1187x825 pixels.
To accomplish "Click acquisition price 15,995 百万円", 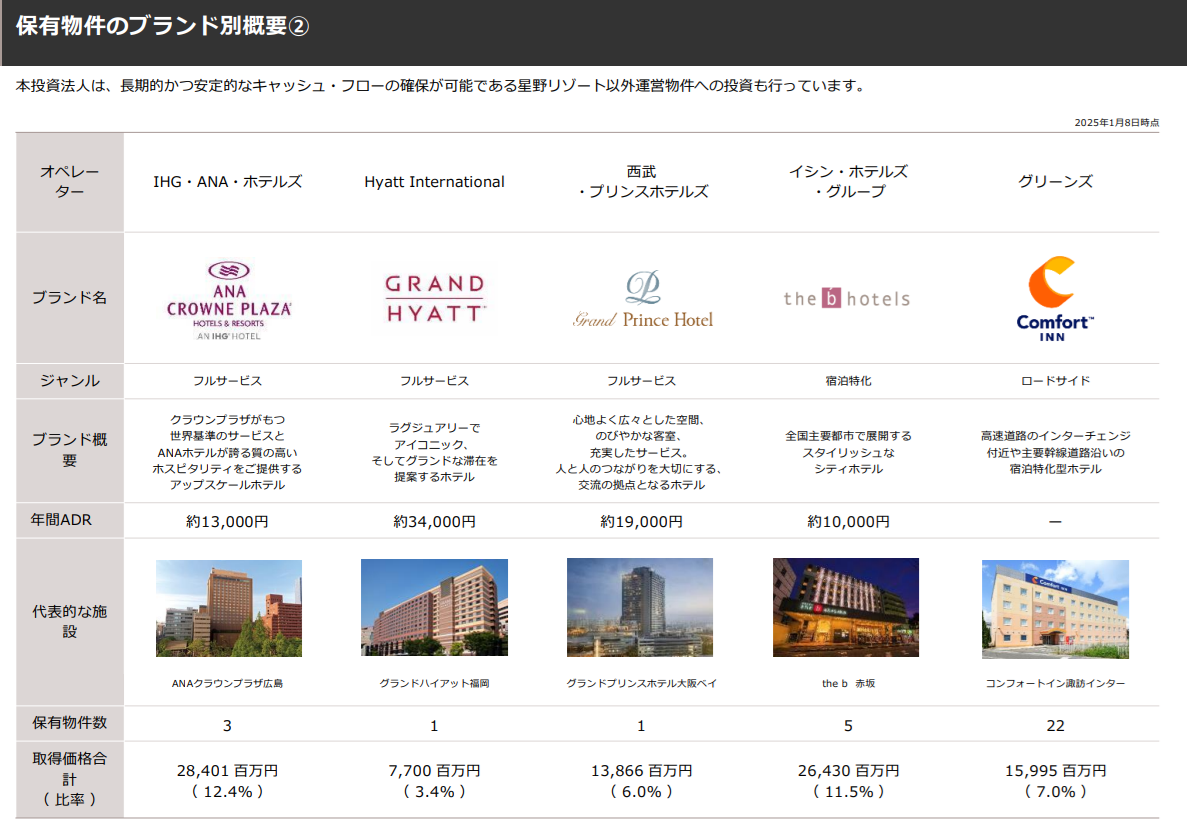I will pyautogui.click(x=1055, y=771).
